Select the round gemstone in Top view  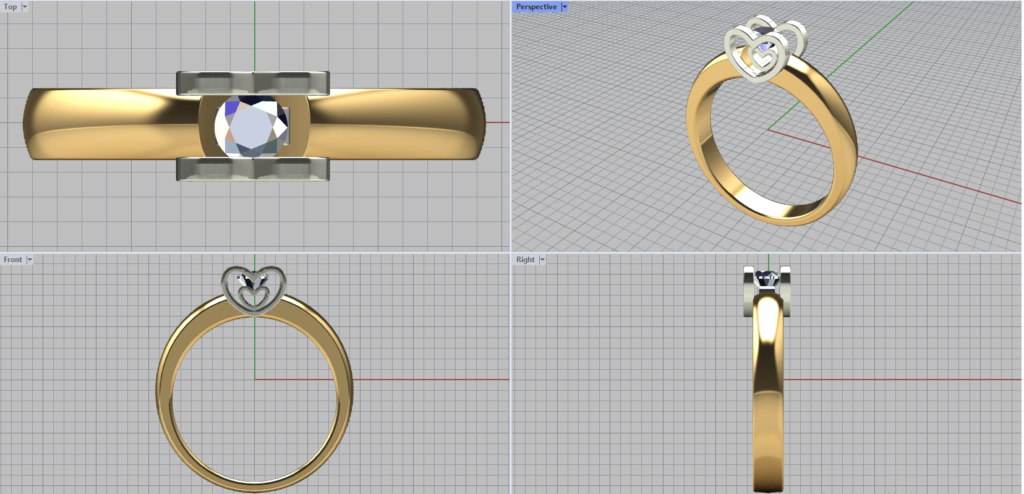251,127
